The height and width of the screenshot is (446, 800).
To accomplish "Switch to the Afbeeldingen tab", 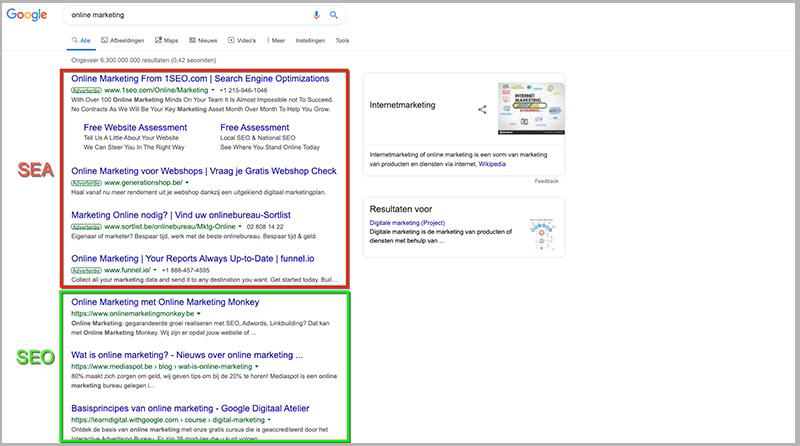I will (125, 41).
